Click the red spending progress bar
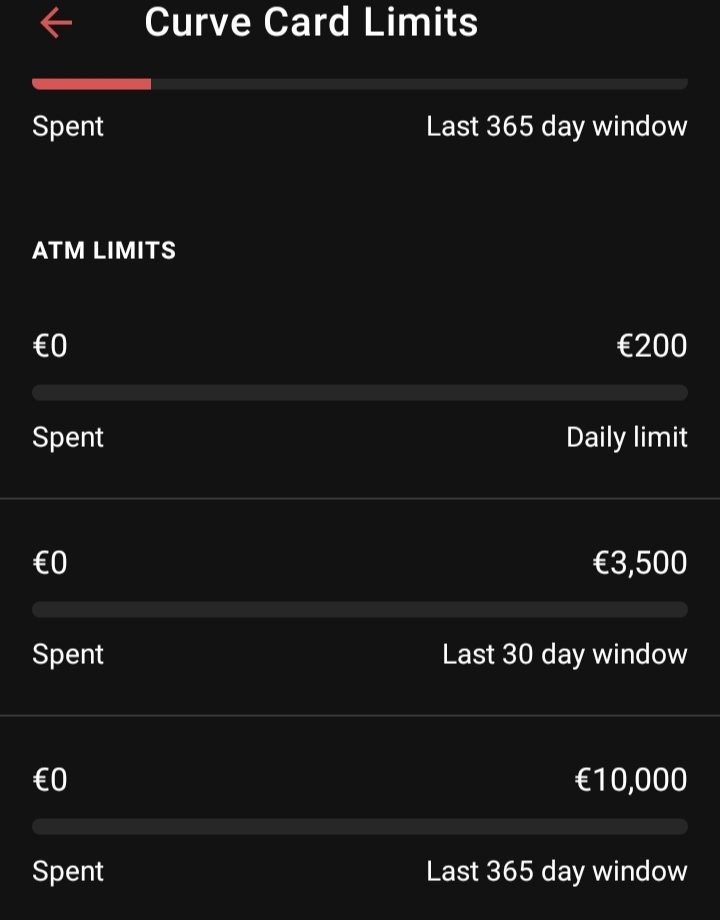The height and width of the screenshot is (920, 720). tap(360, 84)
